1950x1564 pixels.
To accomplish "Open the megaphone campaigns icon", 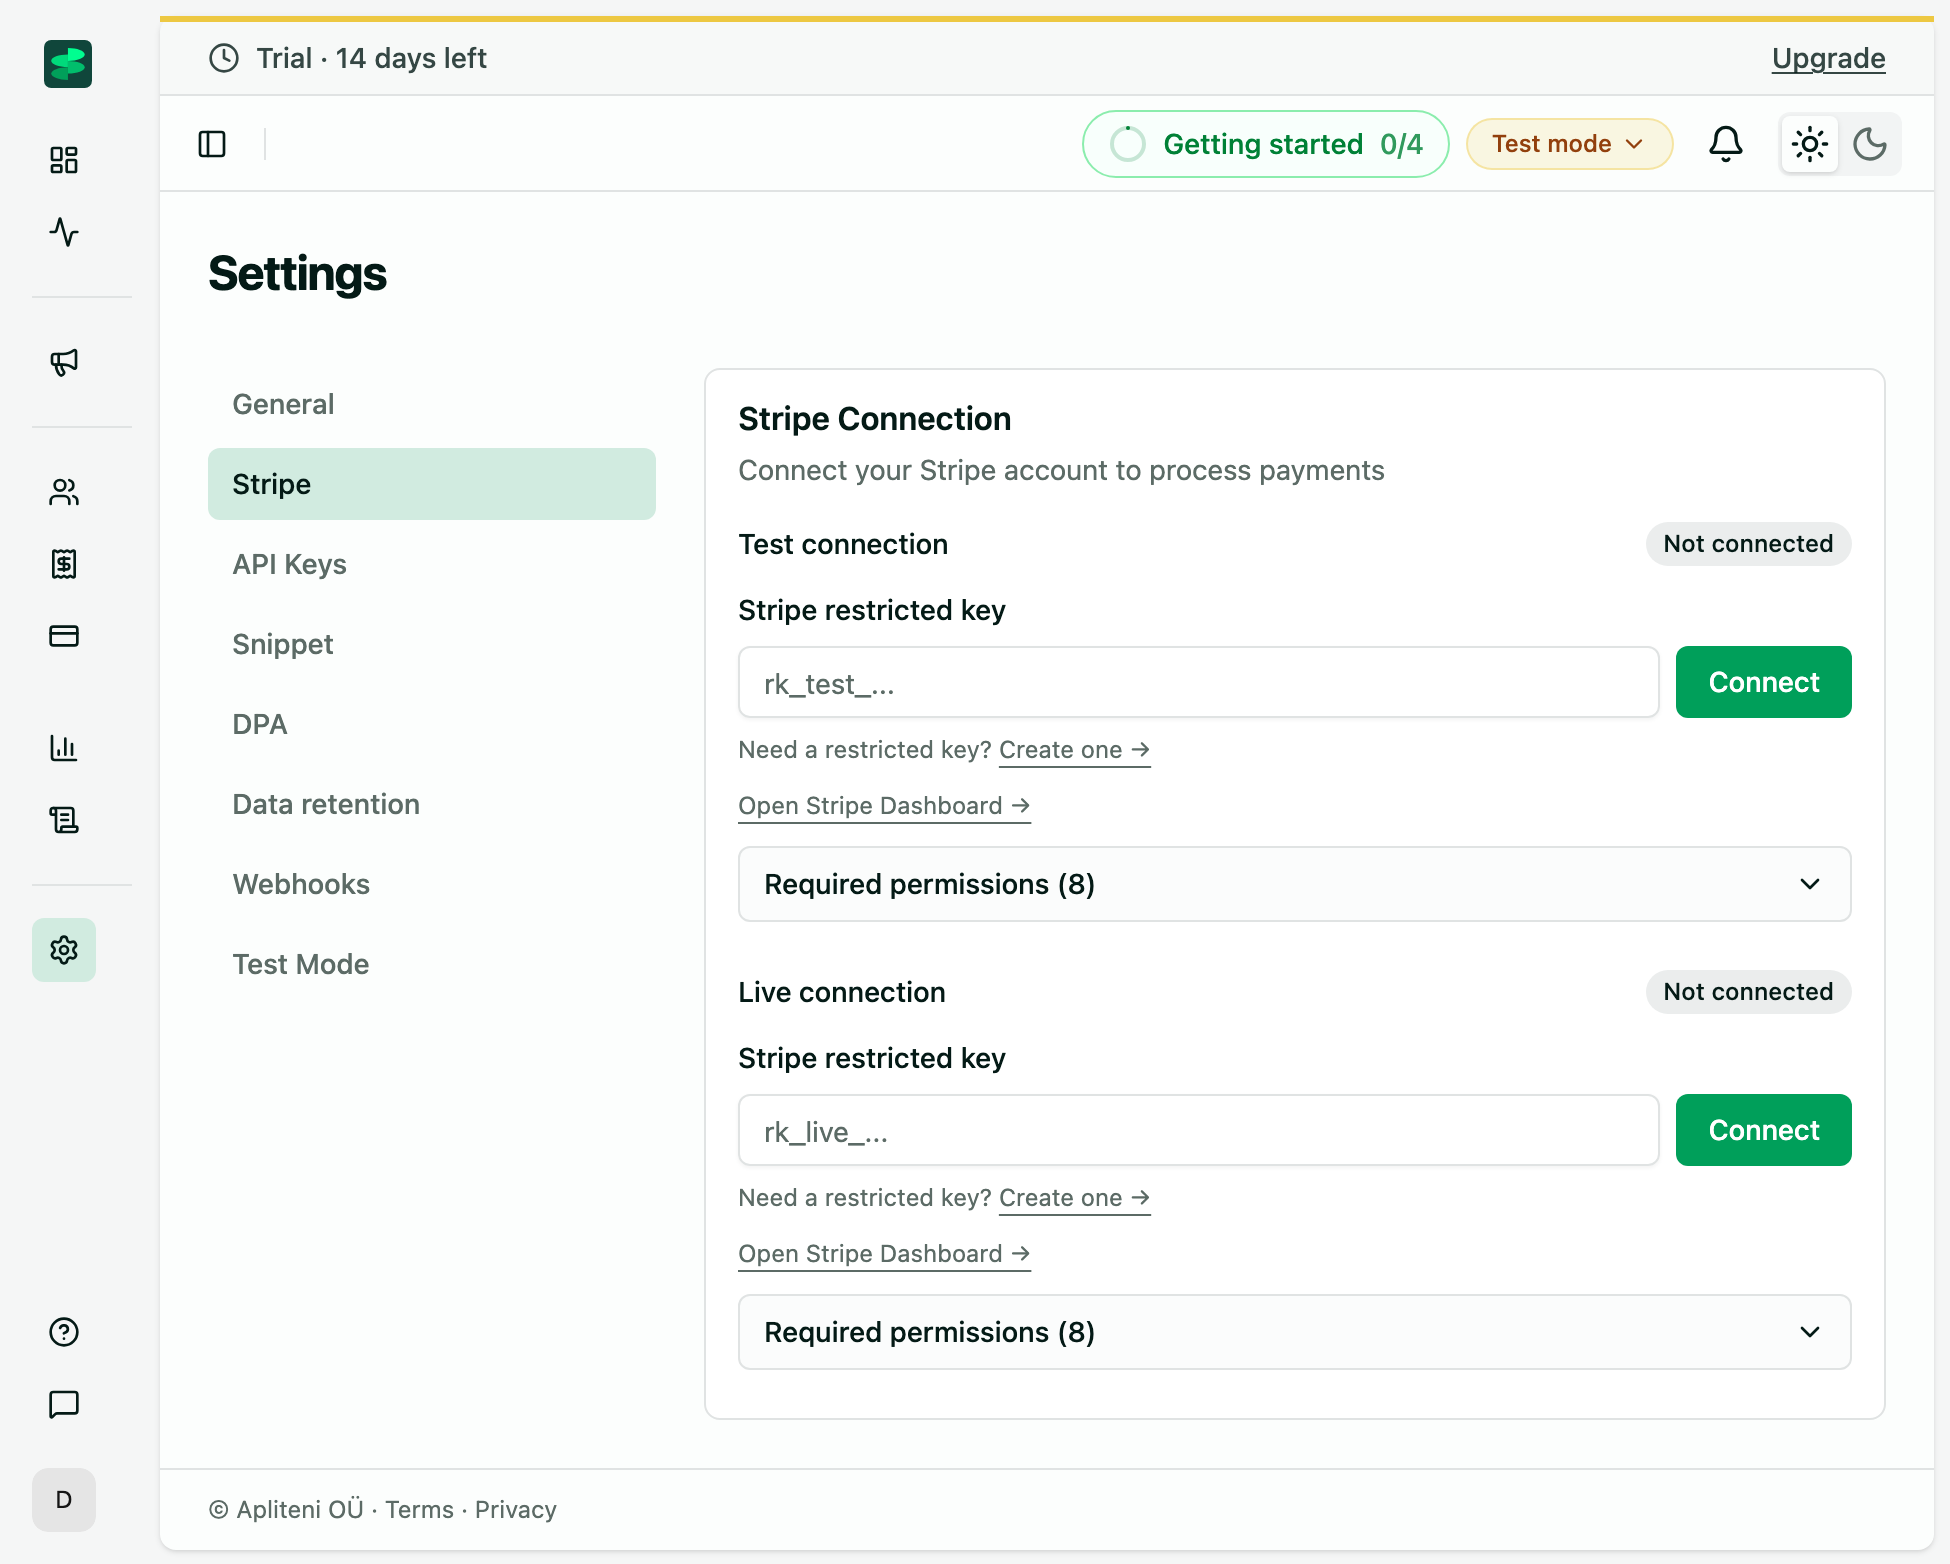I will (x=64, y=362).
